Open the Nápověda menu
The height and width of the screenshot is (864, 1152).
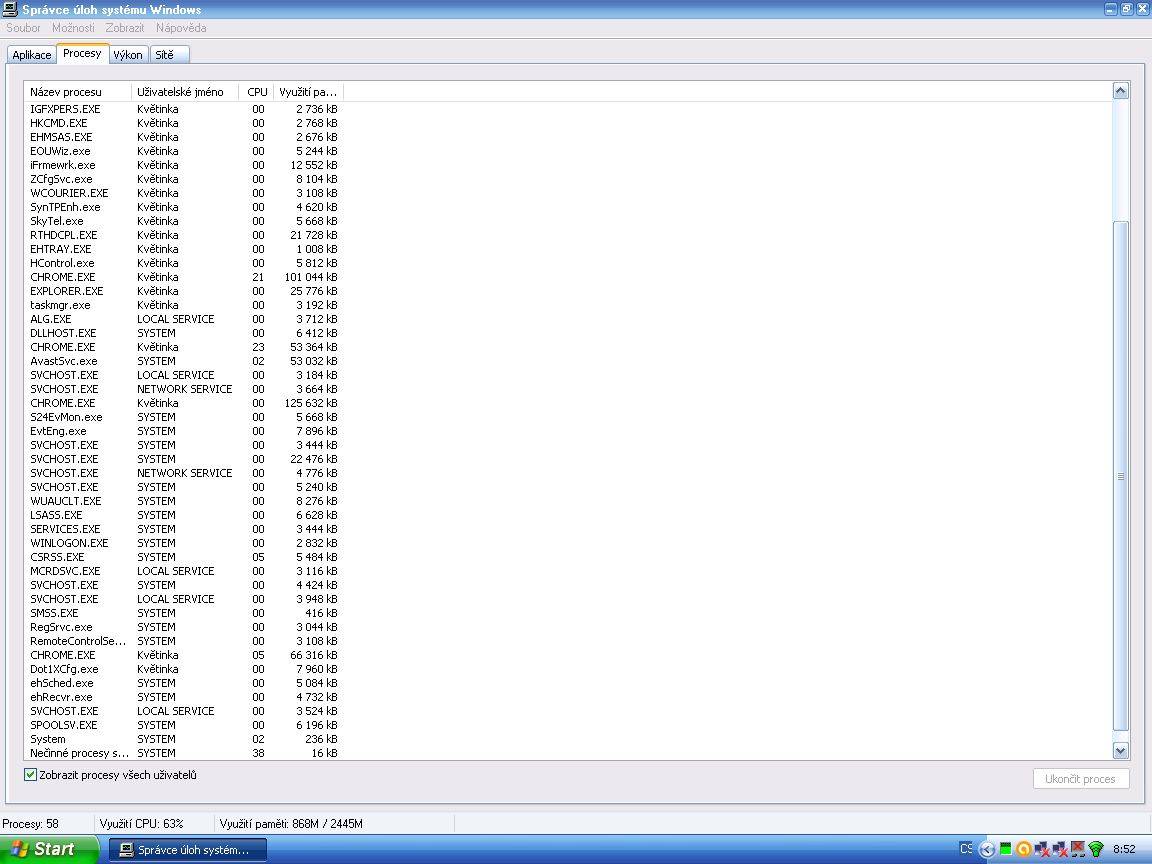pyautogui.click(x=181, y=28)
